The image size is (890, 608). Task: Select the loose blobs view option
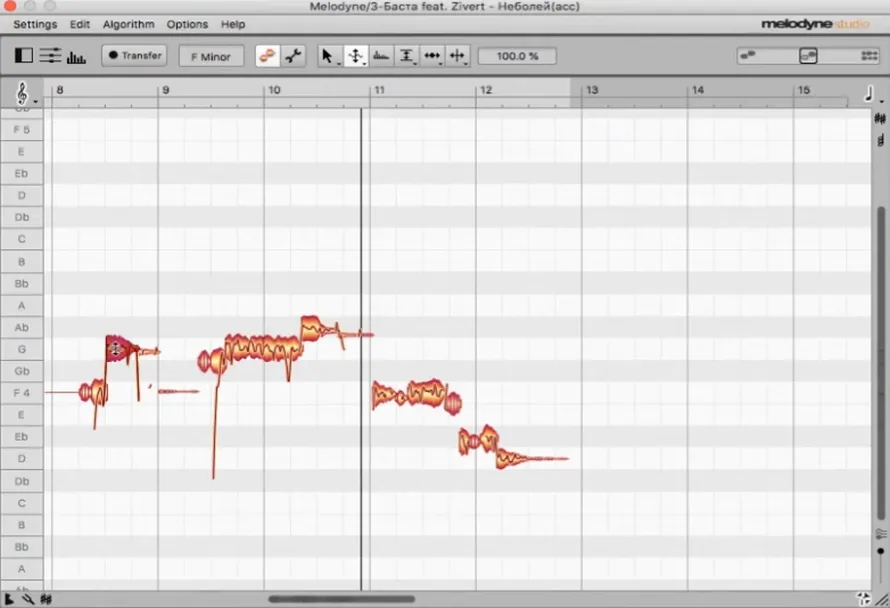point(748,55)
